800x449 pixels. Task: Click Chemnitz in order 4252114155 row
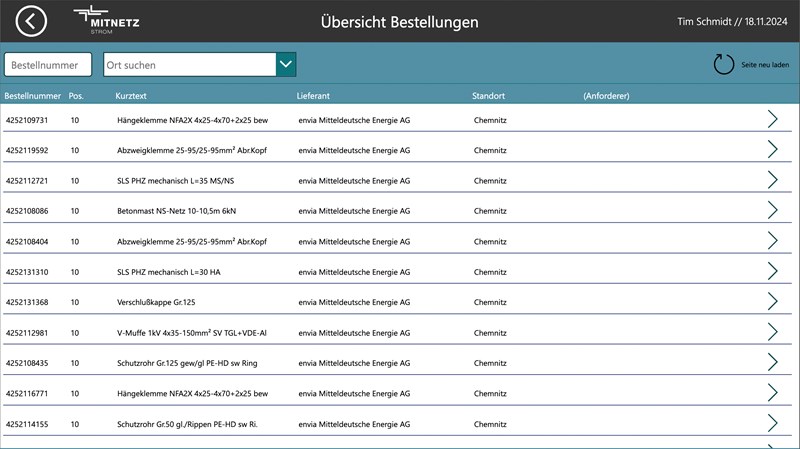[x=490, y=424]
